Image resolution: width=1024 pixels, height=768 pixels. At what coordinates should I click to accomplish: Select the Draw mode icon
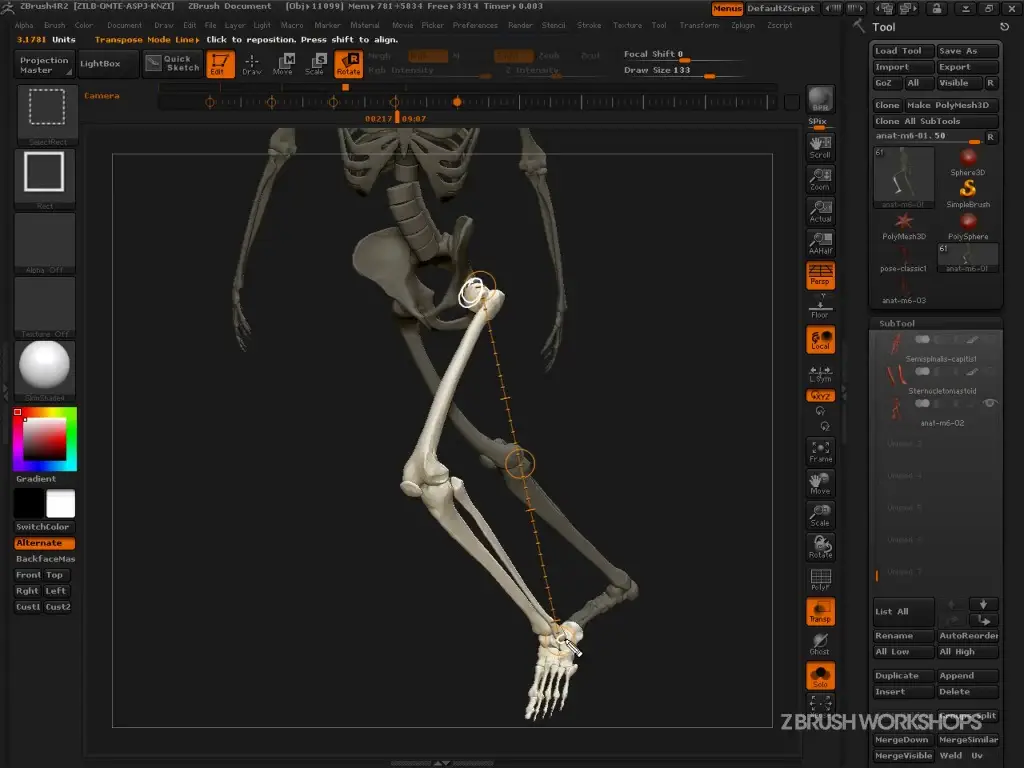pyautogui.click(x=252, y=65)
